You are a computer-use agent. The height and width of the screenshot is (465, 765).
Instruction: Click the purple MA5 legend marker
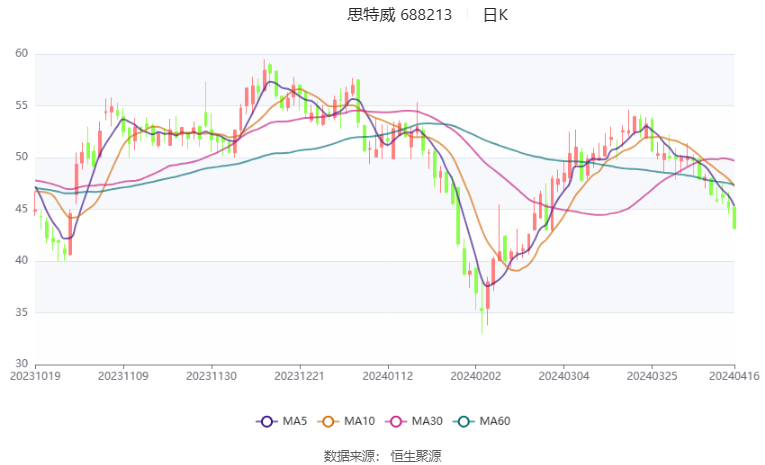coord(265,422)
